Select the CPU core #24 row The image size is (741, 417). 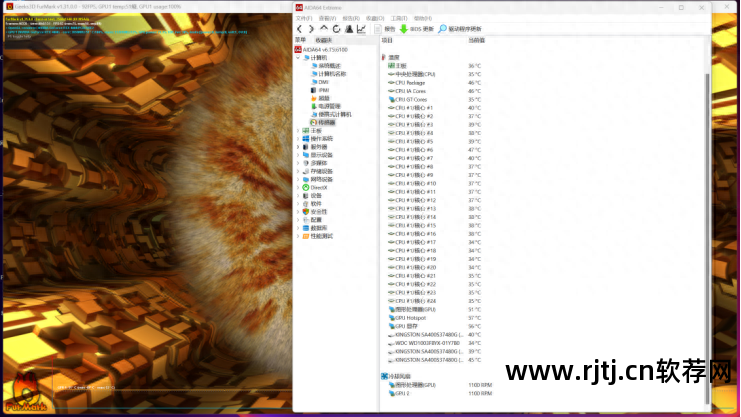434,301
